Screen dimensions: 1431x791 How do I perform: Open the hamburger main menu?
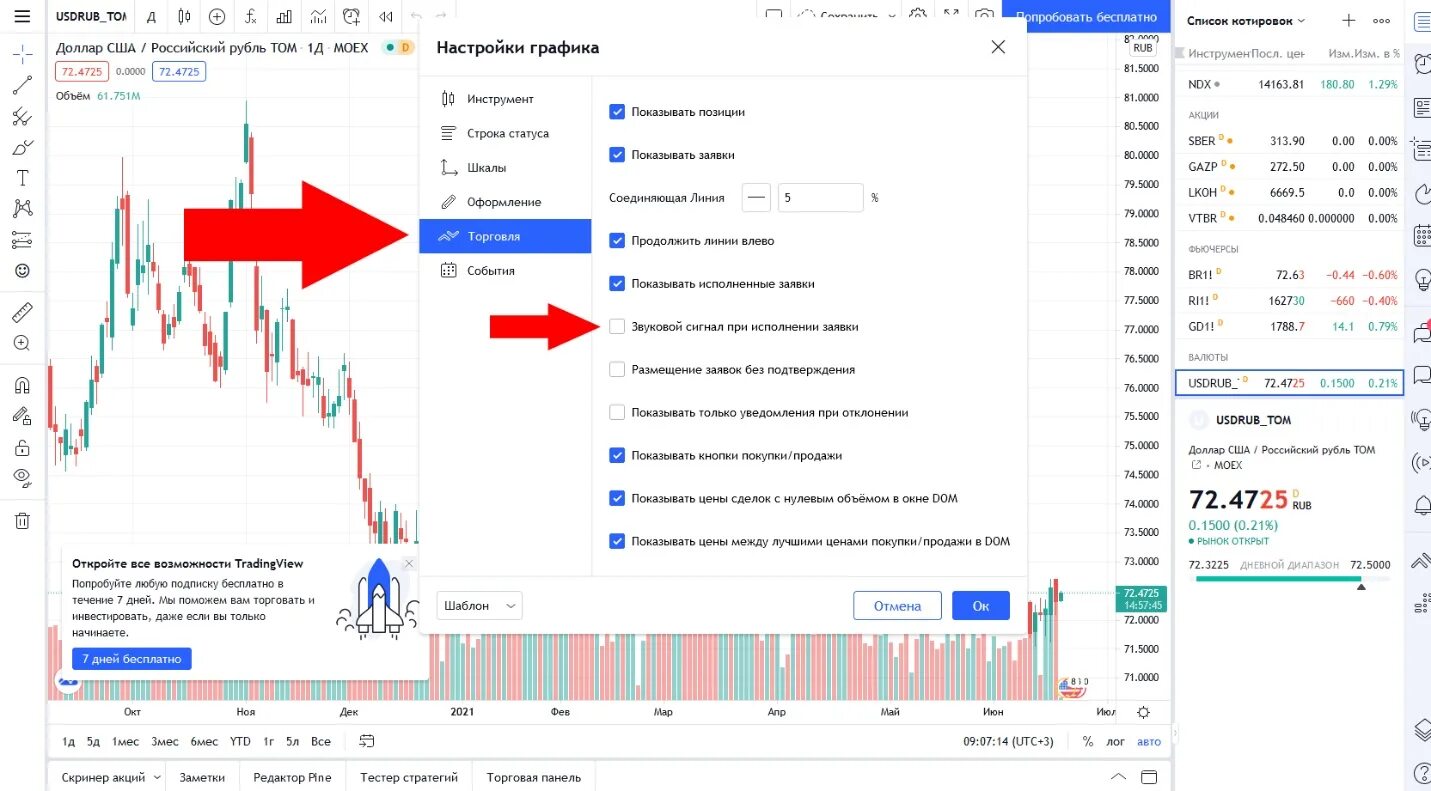coord(22,17)
